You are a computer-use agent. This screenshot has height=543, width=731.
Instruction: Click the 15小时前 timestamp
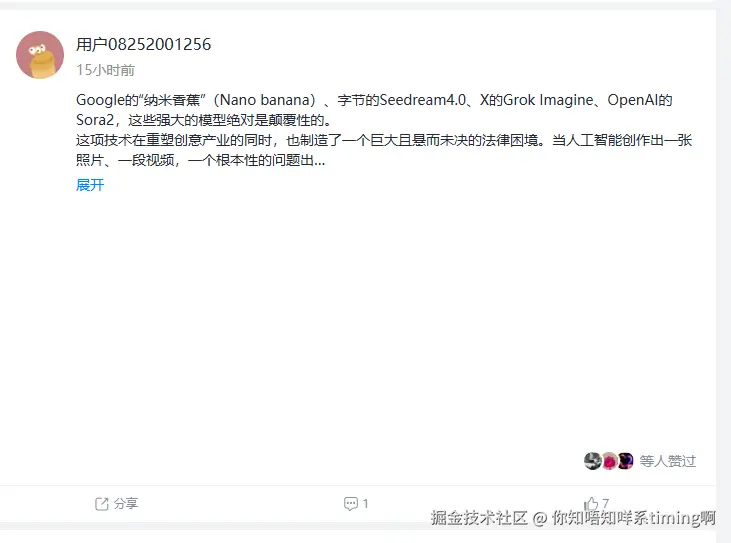pos(105,70)
